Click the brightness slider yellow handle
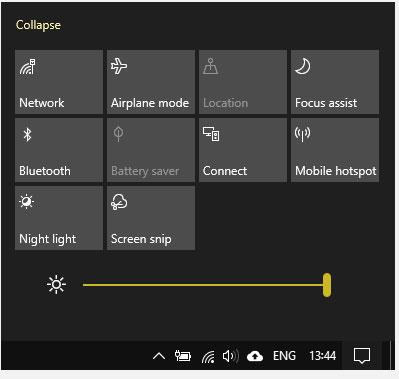The width and height of the screenshot is (399, 379). (x=327, y=285)
